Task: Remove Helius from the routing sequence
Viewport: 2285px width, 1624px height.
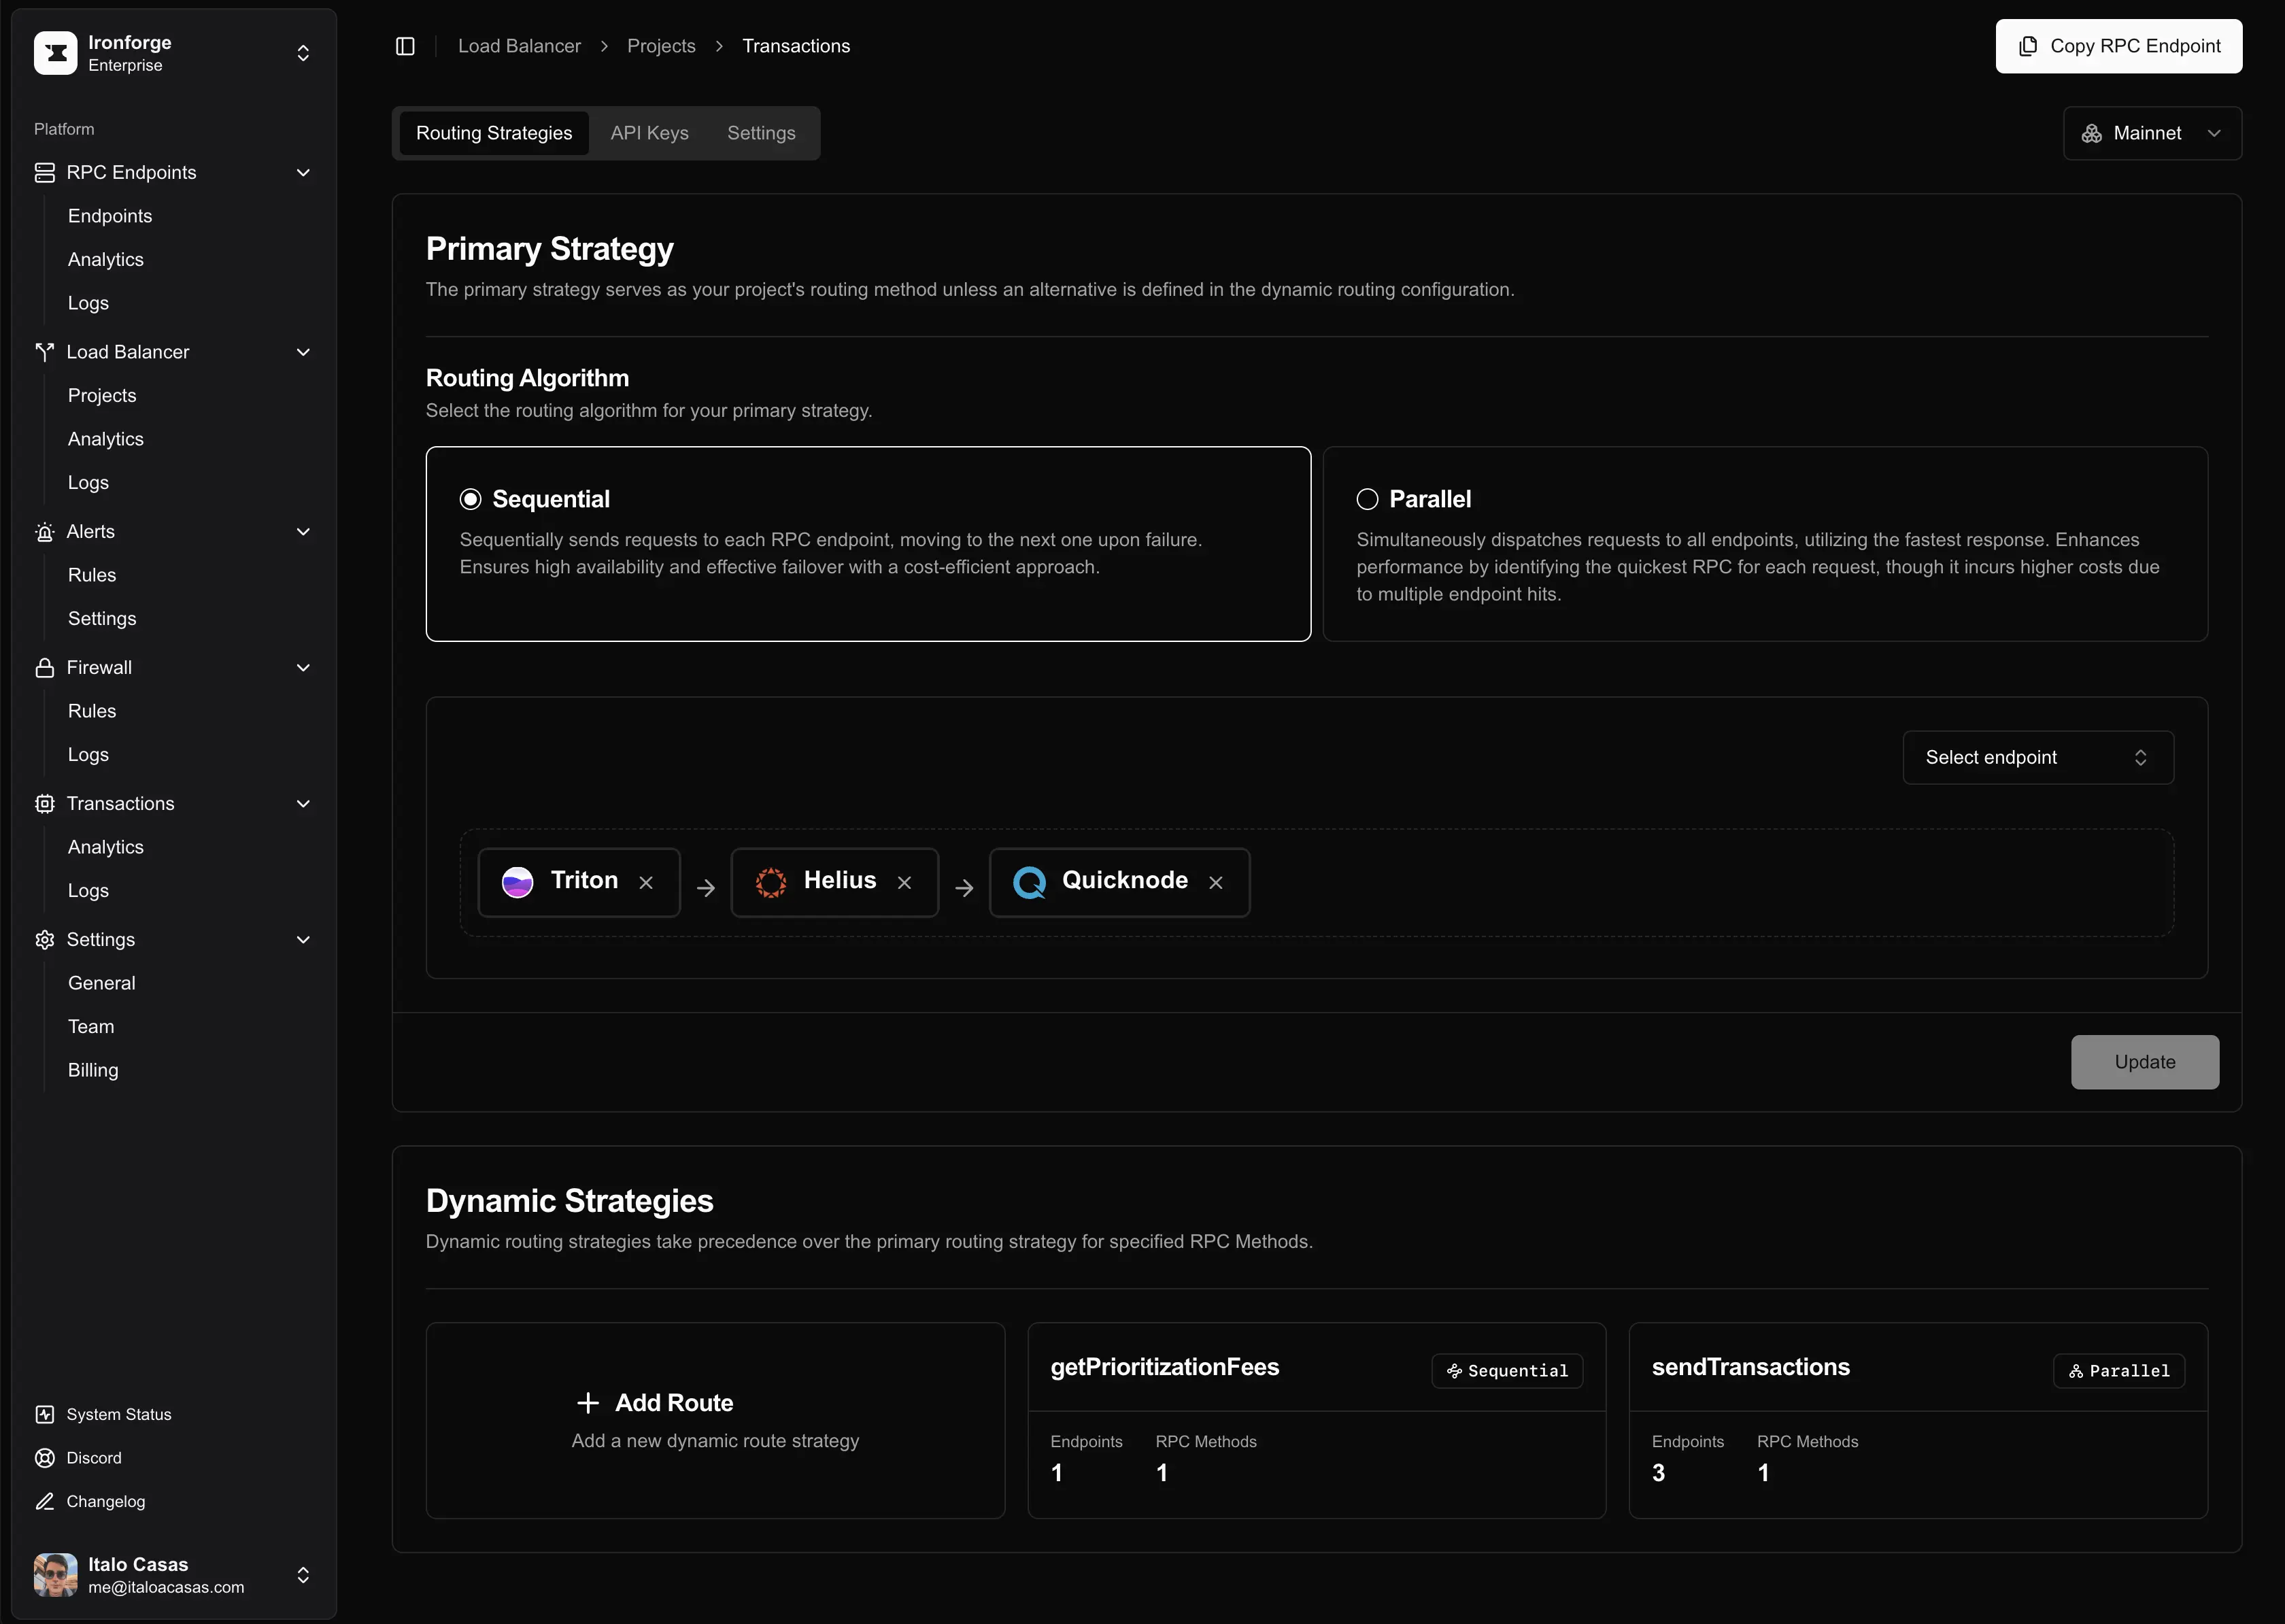Action: coord(904,883)
